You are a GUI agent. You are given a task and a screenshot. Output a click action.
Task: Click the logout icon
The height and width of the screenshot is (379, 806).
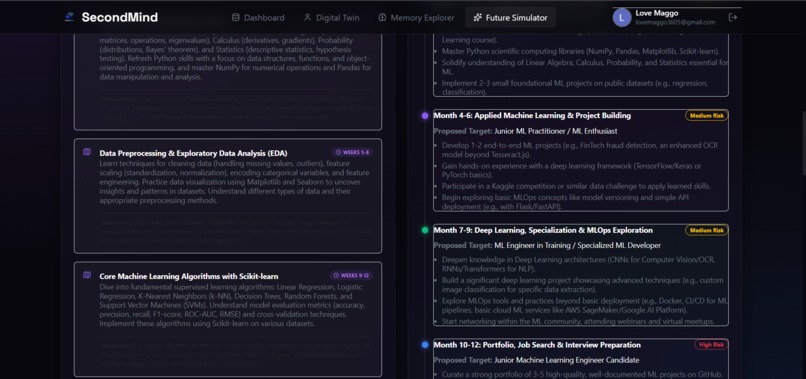[x=733, y=17]
